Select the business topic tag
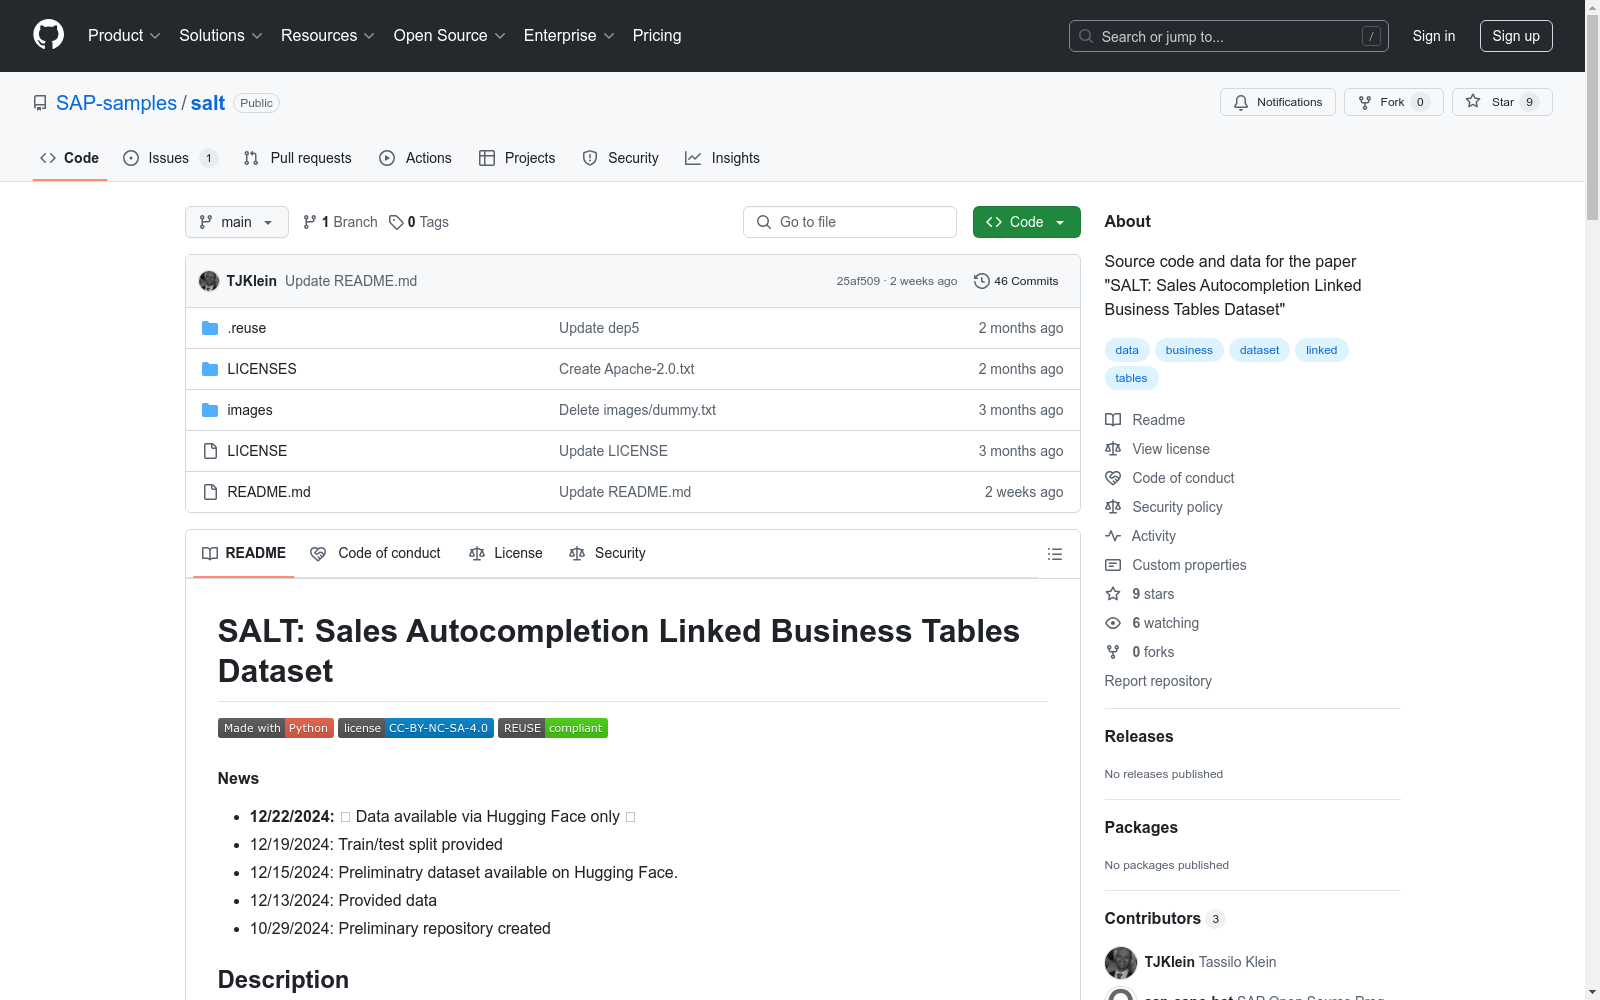 click(x=1189, y=350)
